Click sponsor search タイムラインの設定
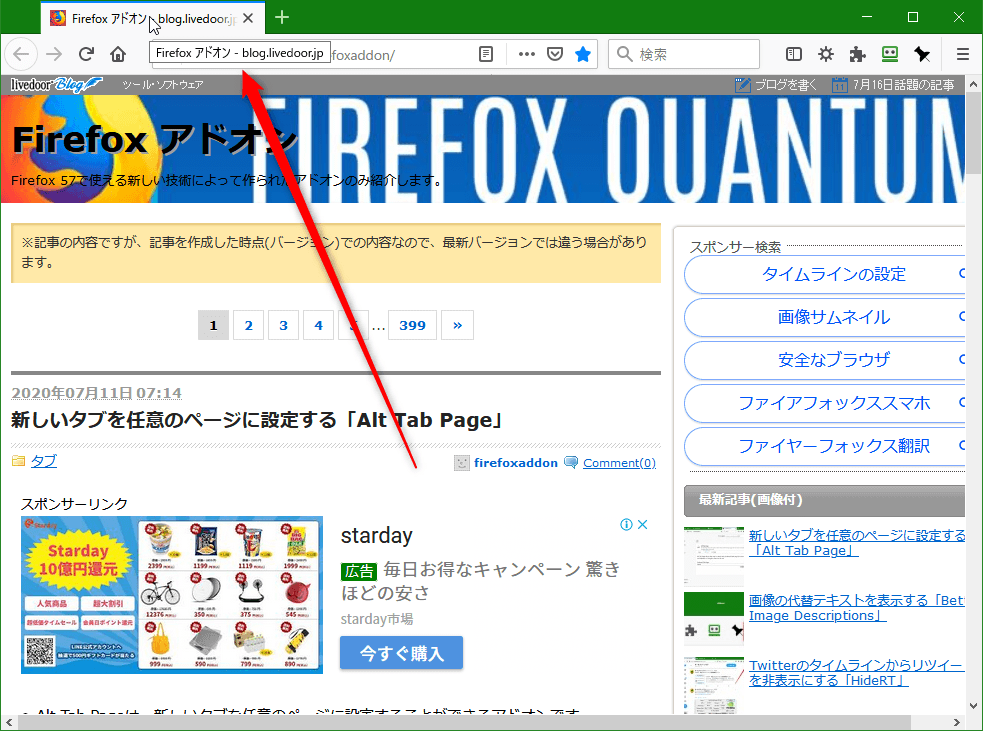The width and height of the screenshot is (983, 731). (833, 274)
